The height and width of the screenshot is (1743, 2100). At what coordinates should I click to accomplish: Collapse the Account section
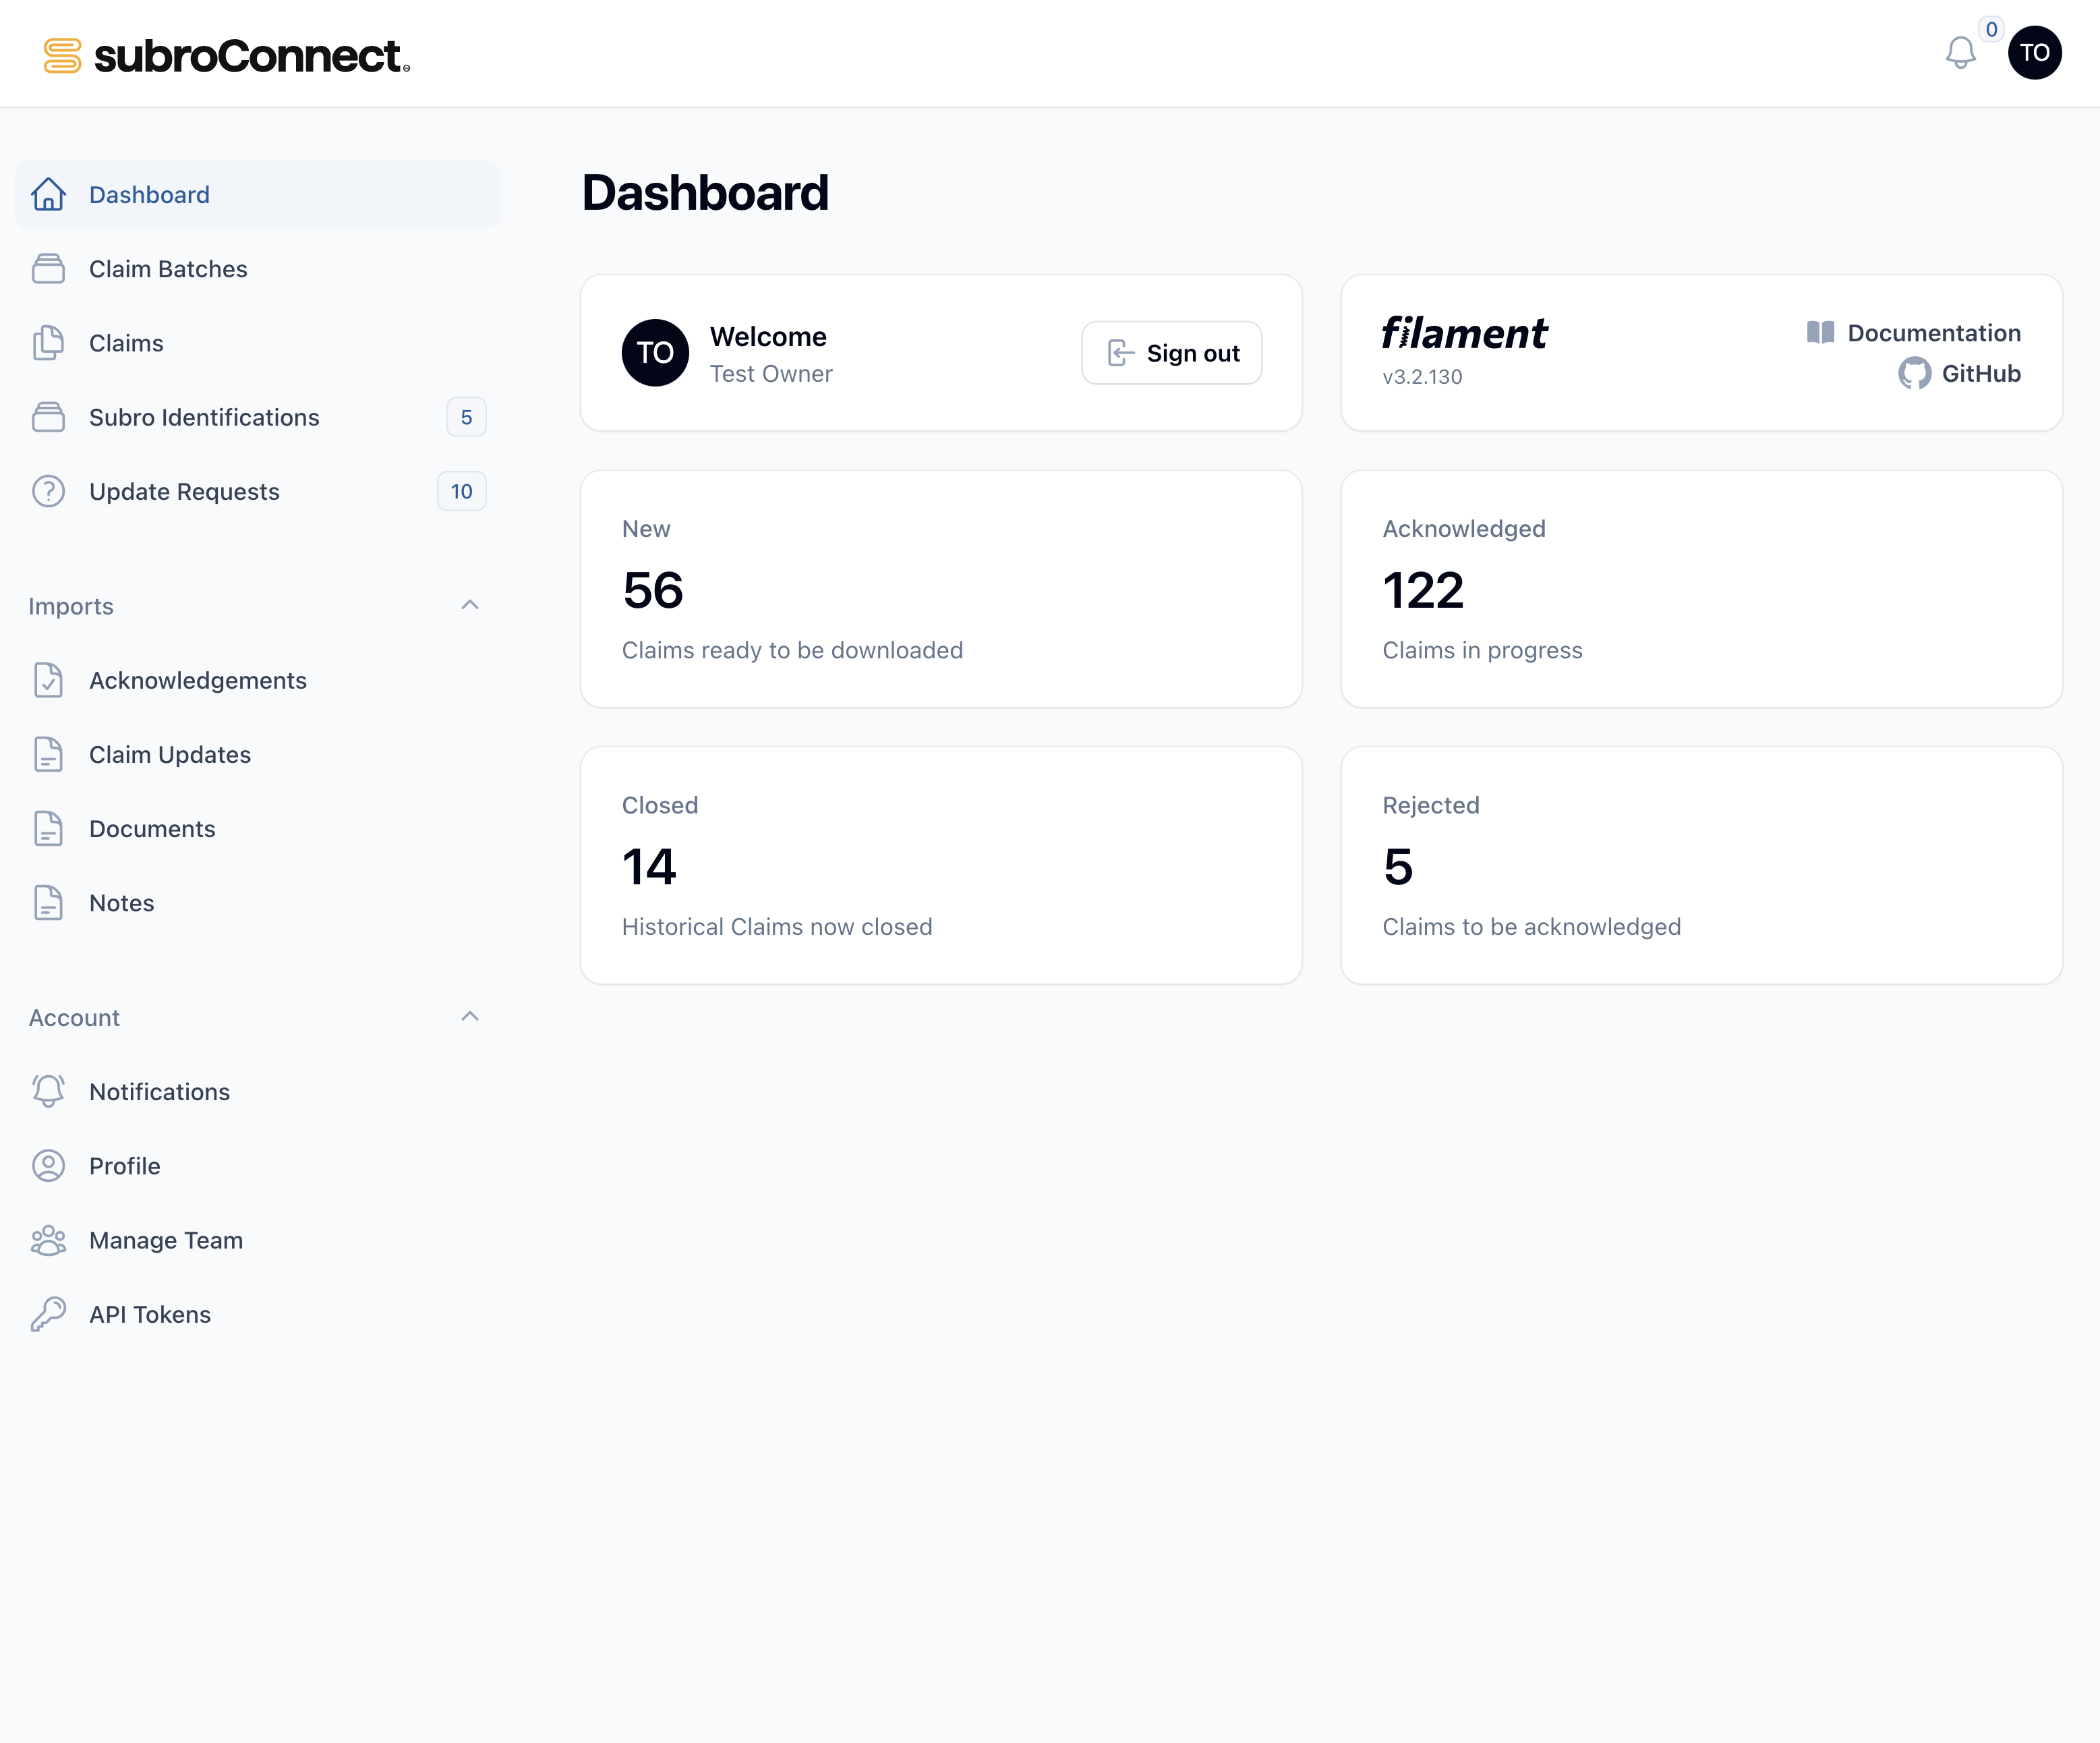[x=470, y=1016]
